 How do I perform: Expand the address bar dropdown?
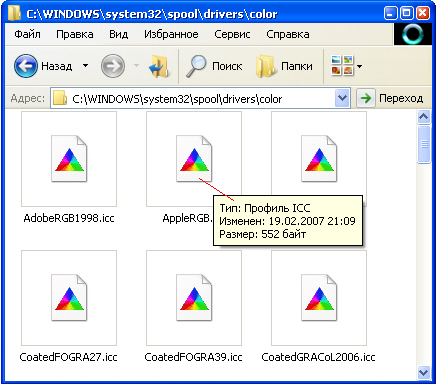point(342,98)
